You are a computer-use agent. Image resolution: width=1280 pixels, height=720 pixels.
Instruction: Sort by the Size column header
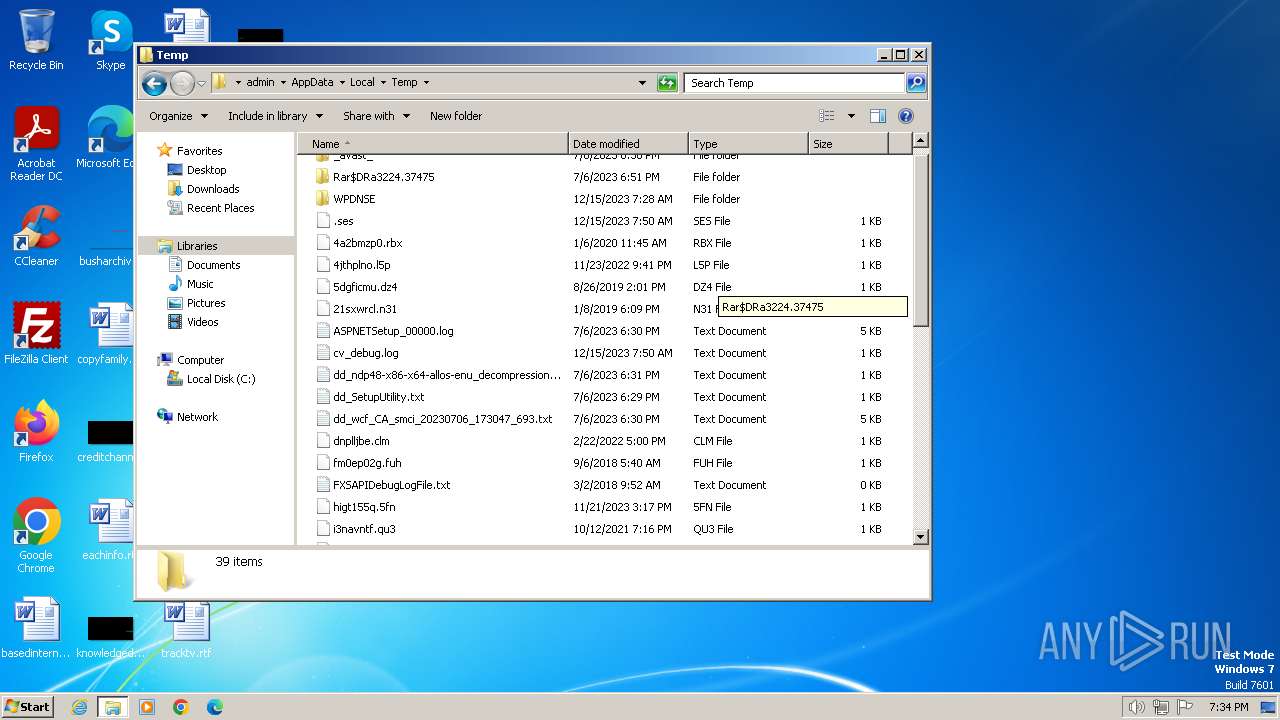click(x=848, y=144)
